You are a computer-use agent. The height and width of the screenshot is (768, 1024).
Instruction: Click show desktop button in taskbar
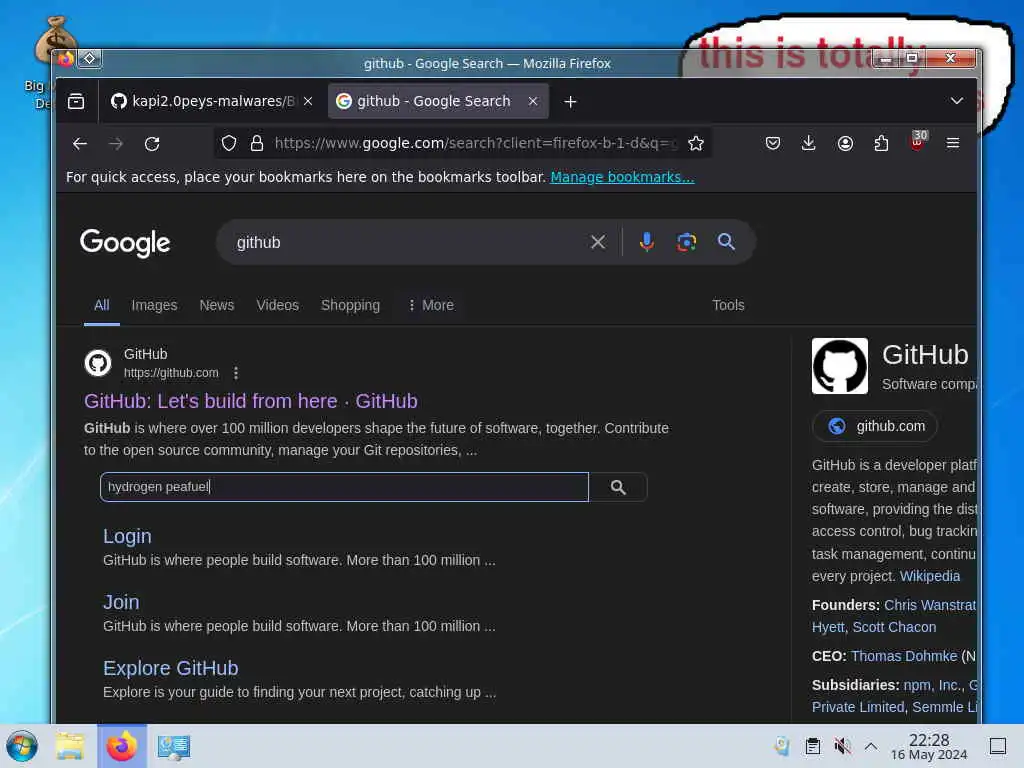tap(998, 746)
